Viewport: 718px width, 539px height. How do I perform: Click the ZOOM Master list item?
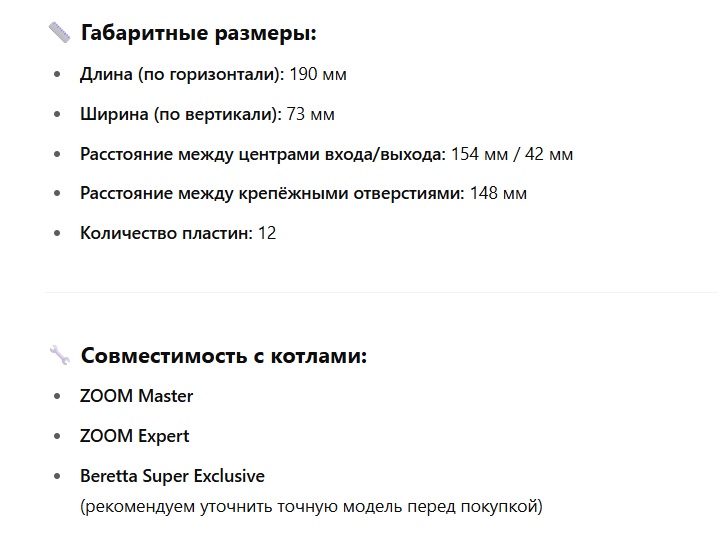(136, 396)
